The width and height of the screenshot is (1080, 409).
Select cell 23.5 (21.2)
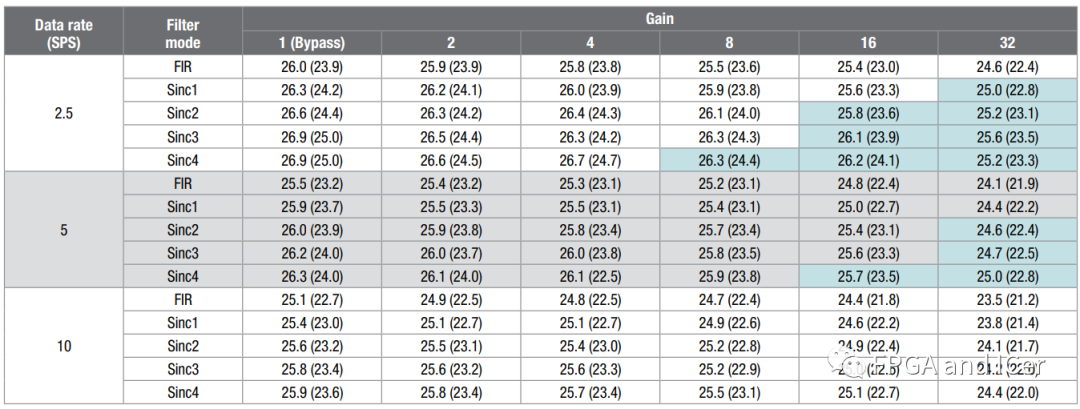[1007, 300]
